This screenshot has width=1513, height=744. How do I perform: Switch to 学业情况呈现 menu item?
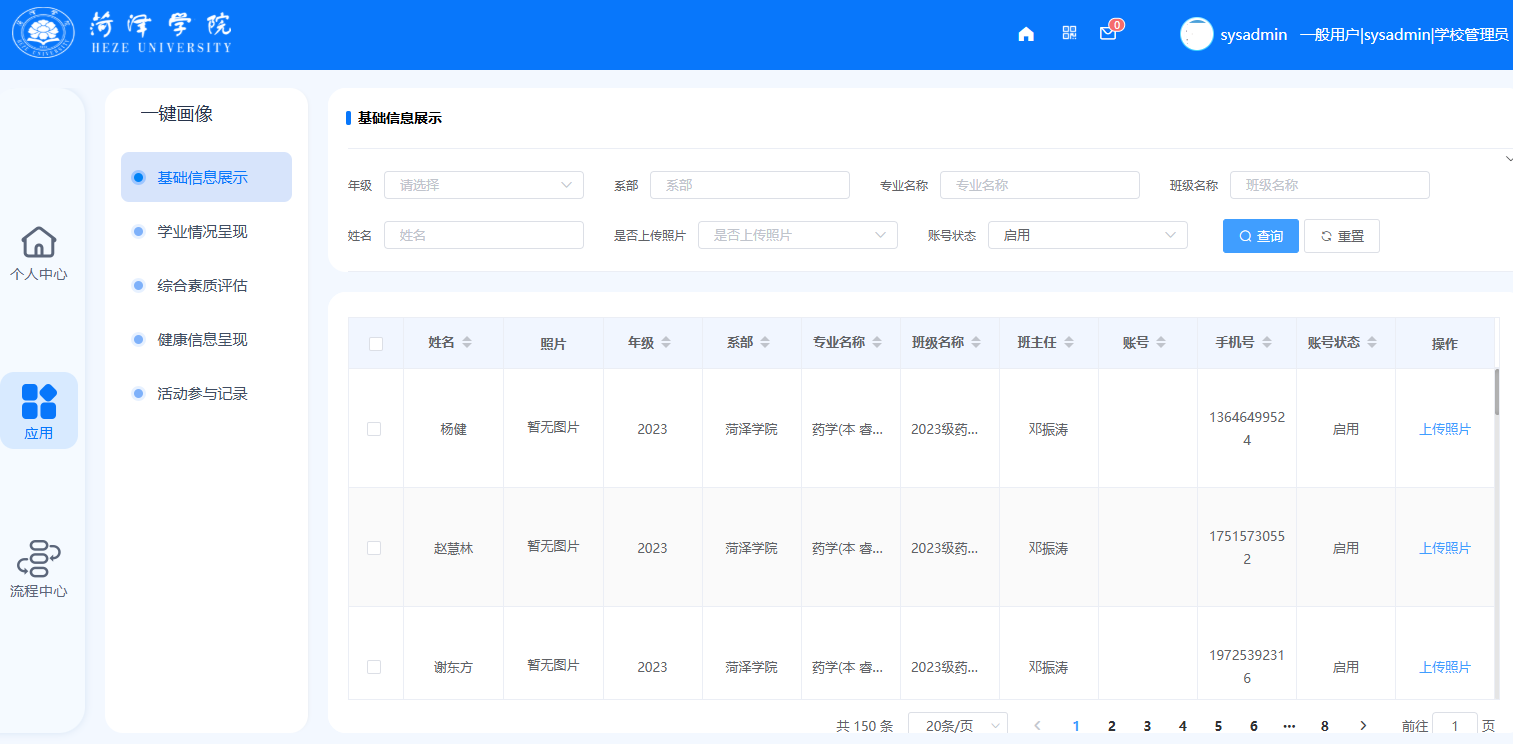click(x=202, y=232)
